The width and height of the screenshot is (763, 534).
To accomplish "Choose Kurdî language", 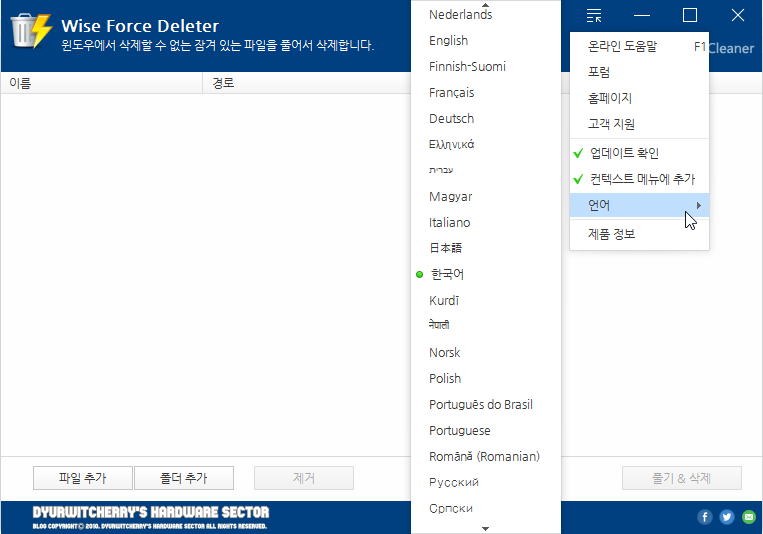I will pyautogui.click(x=486, y=300).
